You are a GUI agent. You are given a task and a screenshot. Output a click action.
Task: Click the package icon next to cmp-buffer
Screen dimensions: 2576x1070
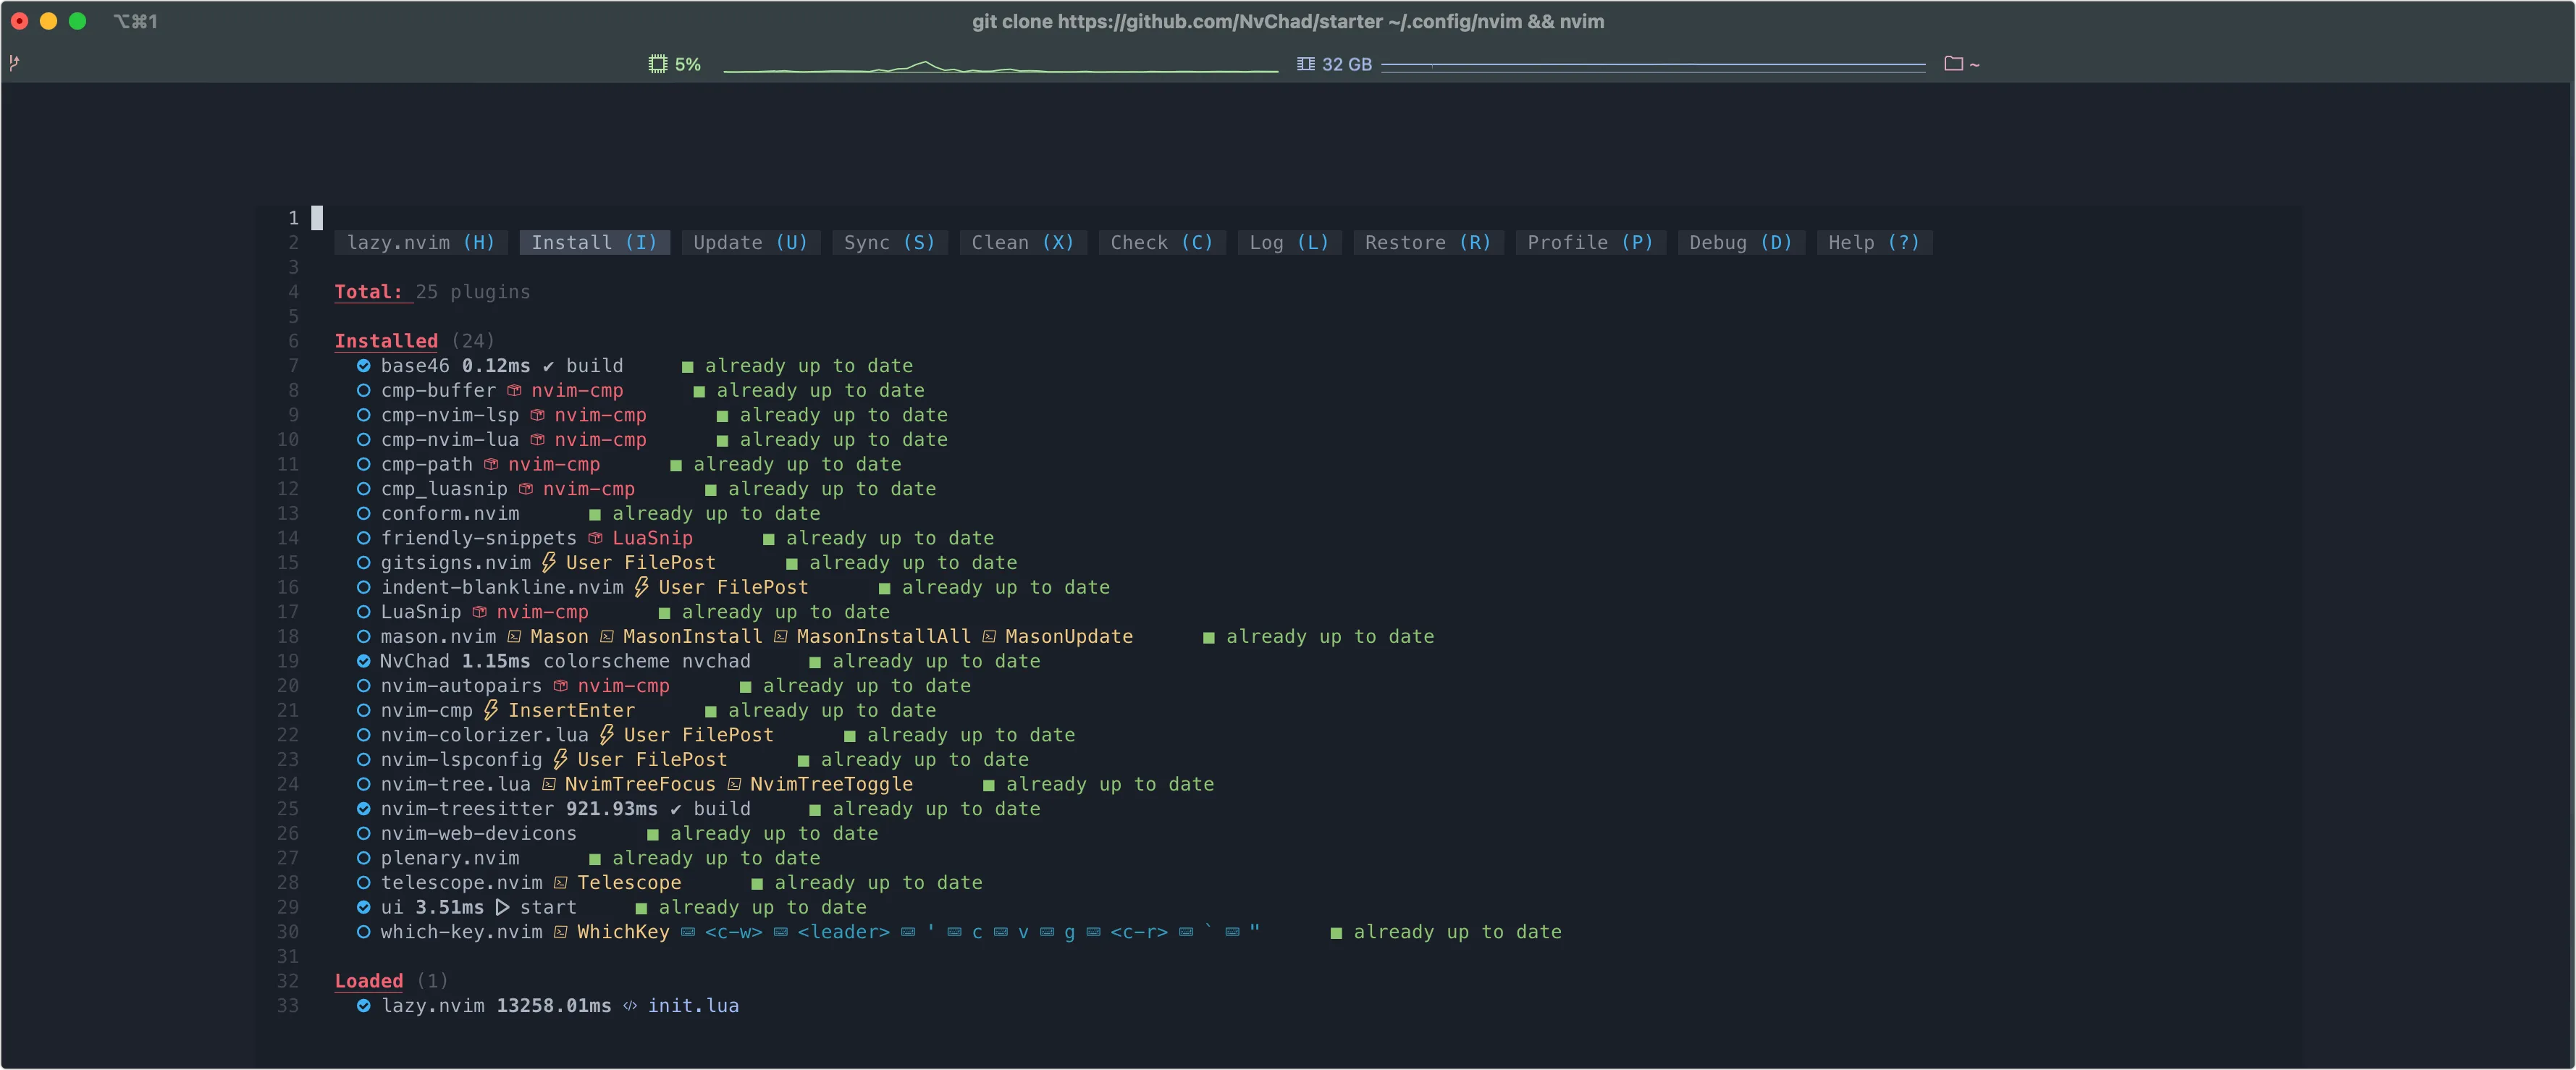514,391
